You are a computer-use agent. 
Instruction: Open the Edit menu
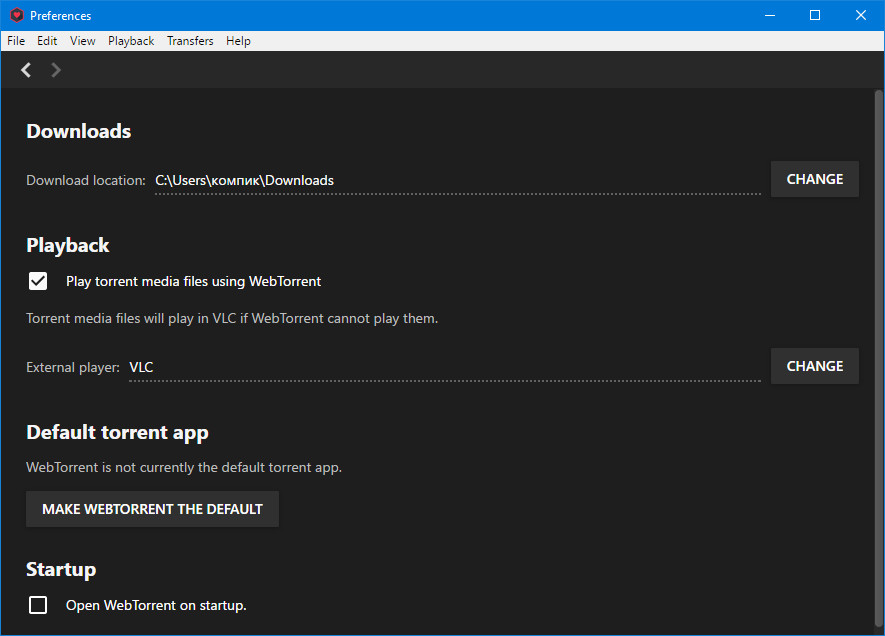[47, 41]
